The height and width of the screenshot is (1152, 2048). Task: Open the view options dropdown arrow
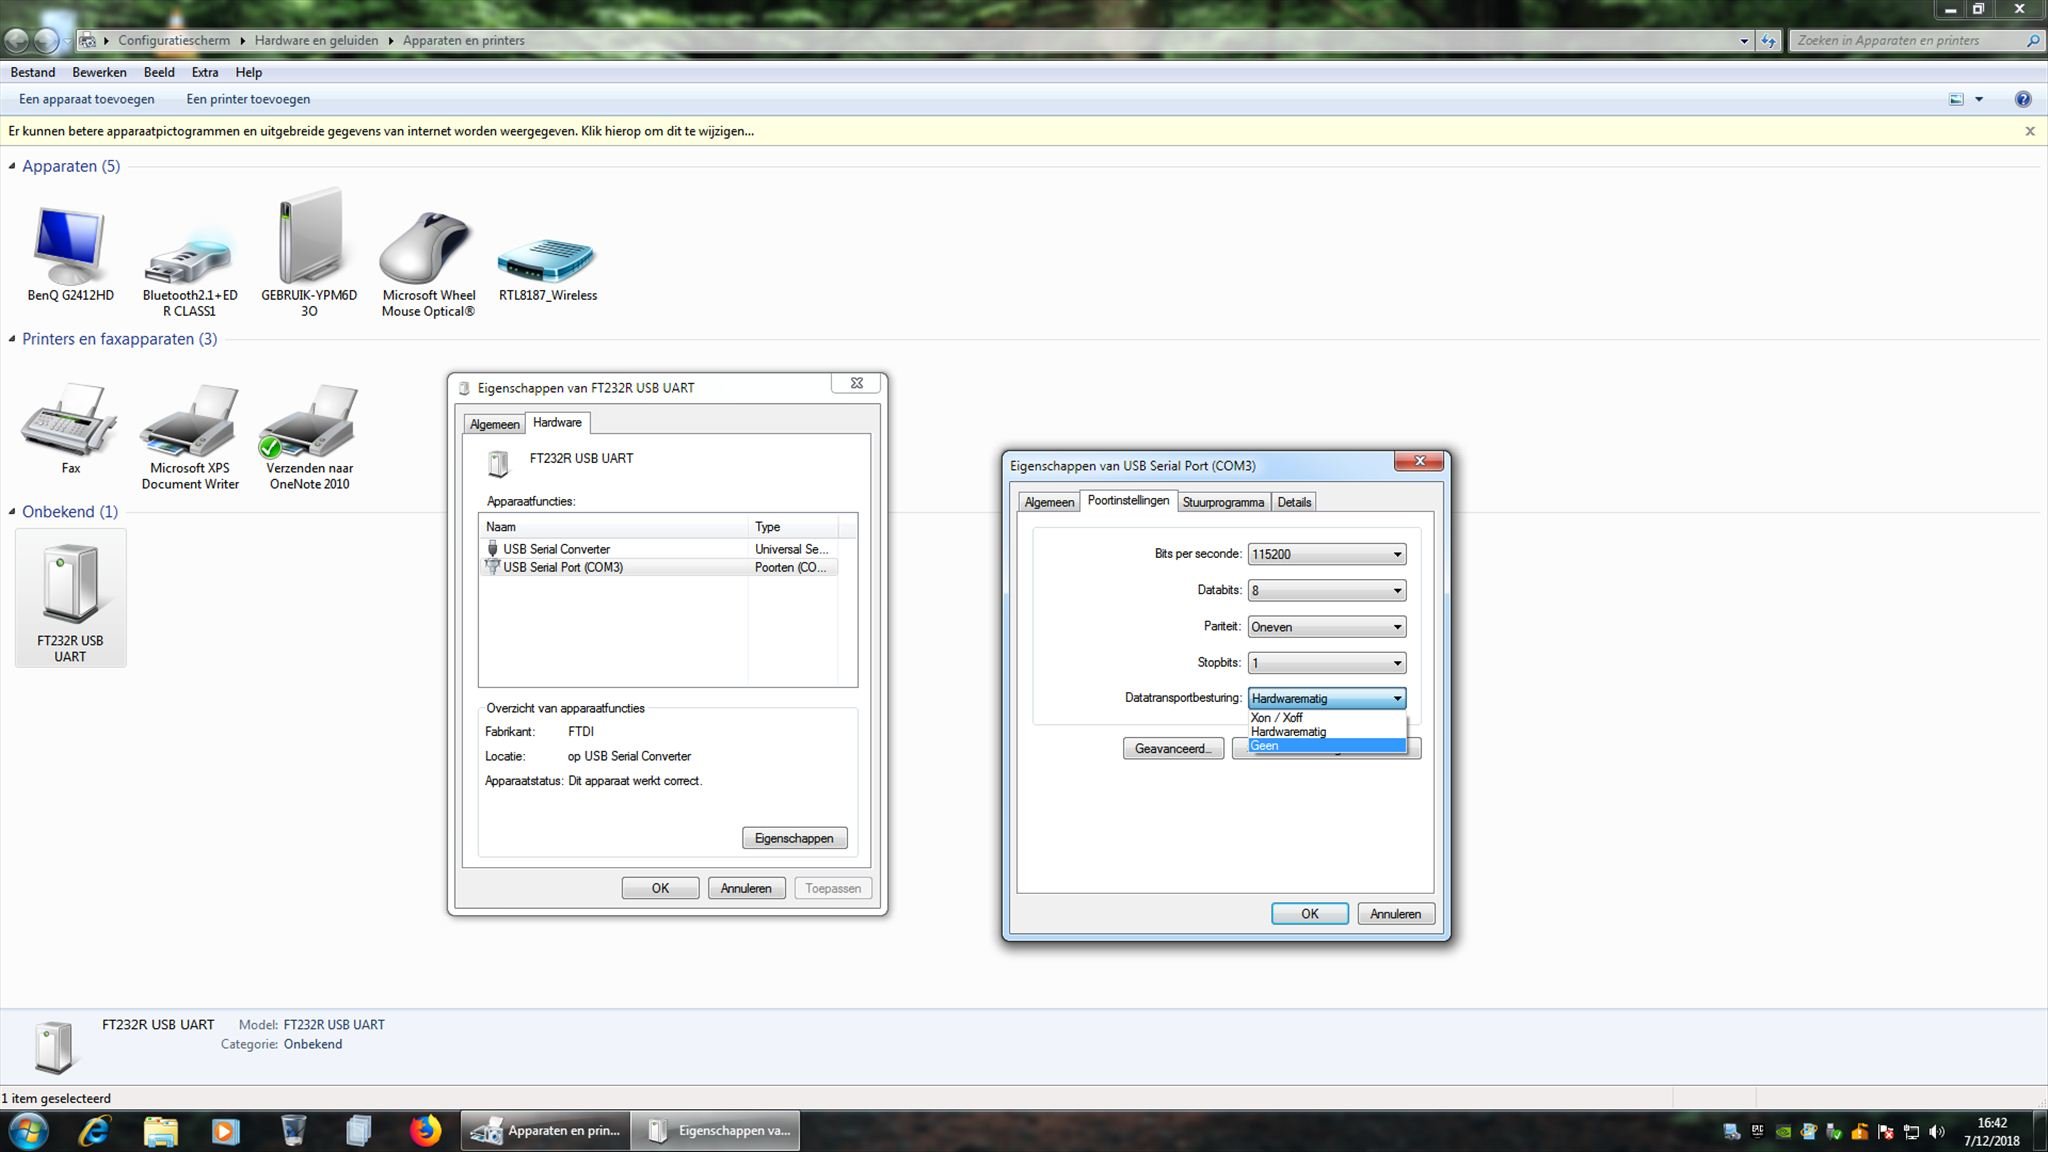coord(1978,99)
